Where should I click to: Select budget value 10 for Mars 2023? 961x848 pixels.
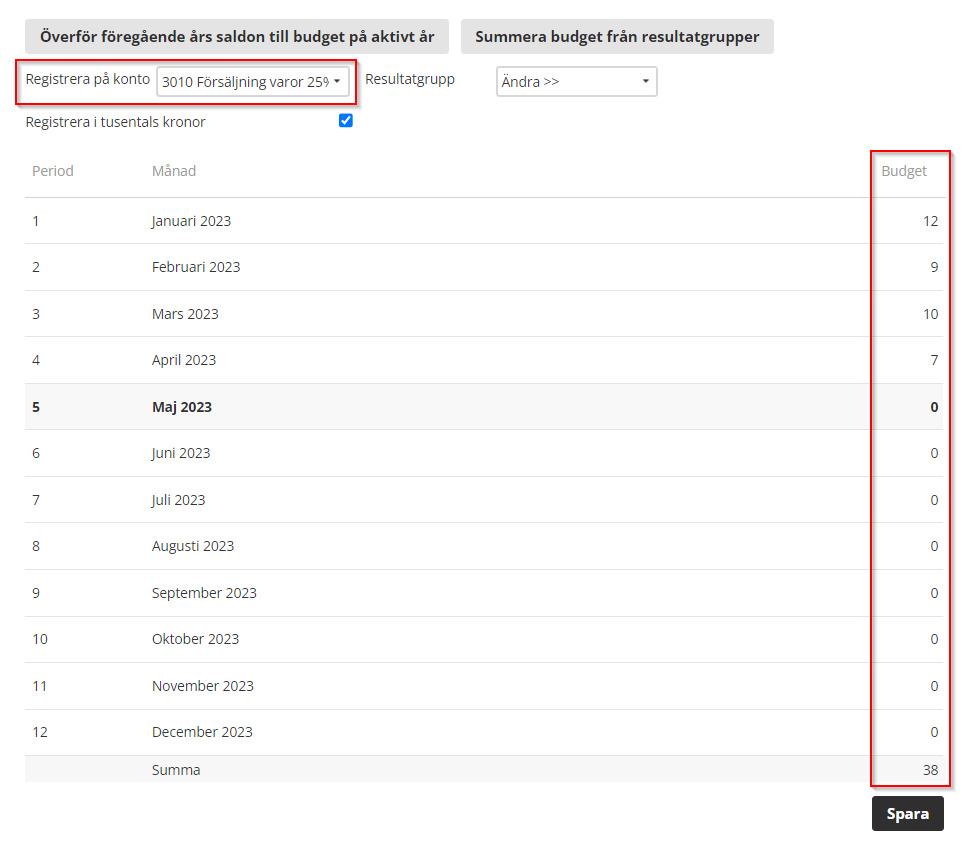click(x=930, y=314)
